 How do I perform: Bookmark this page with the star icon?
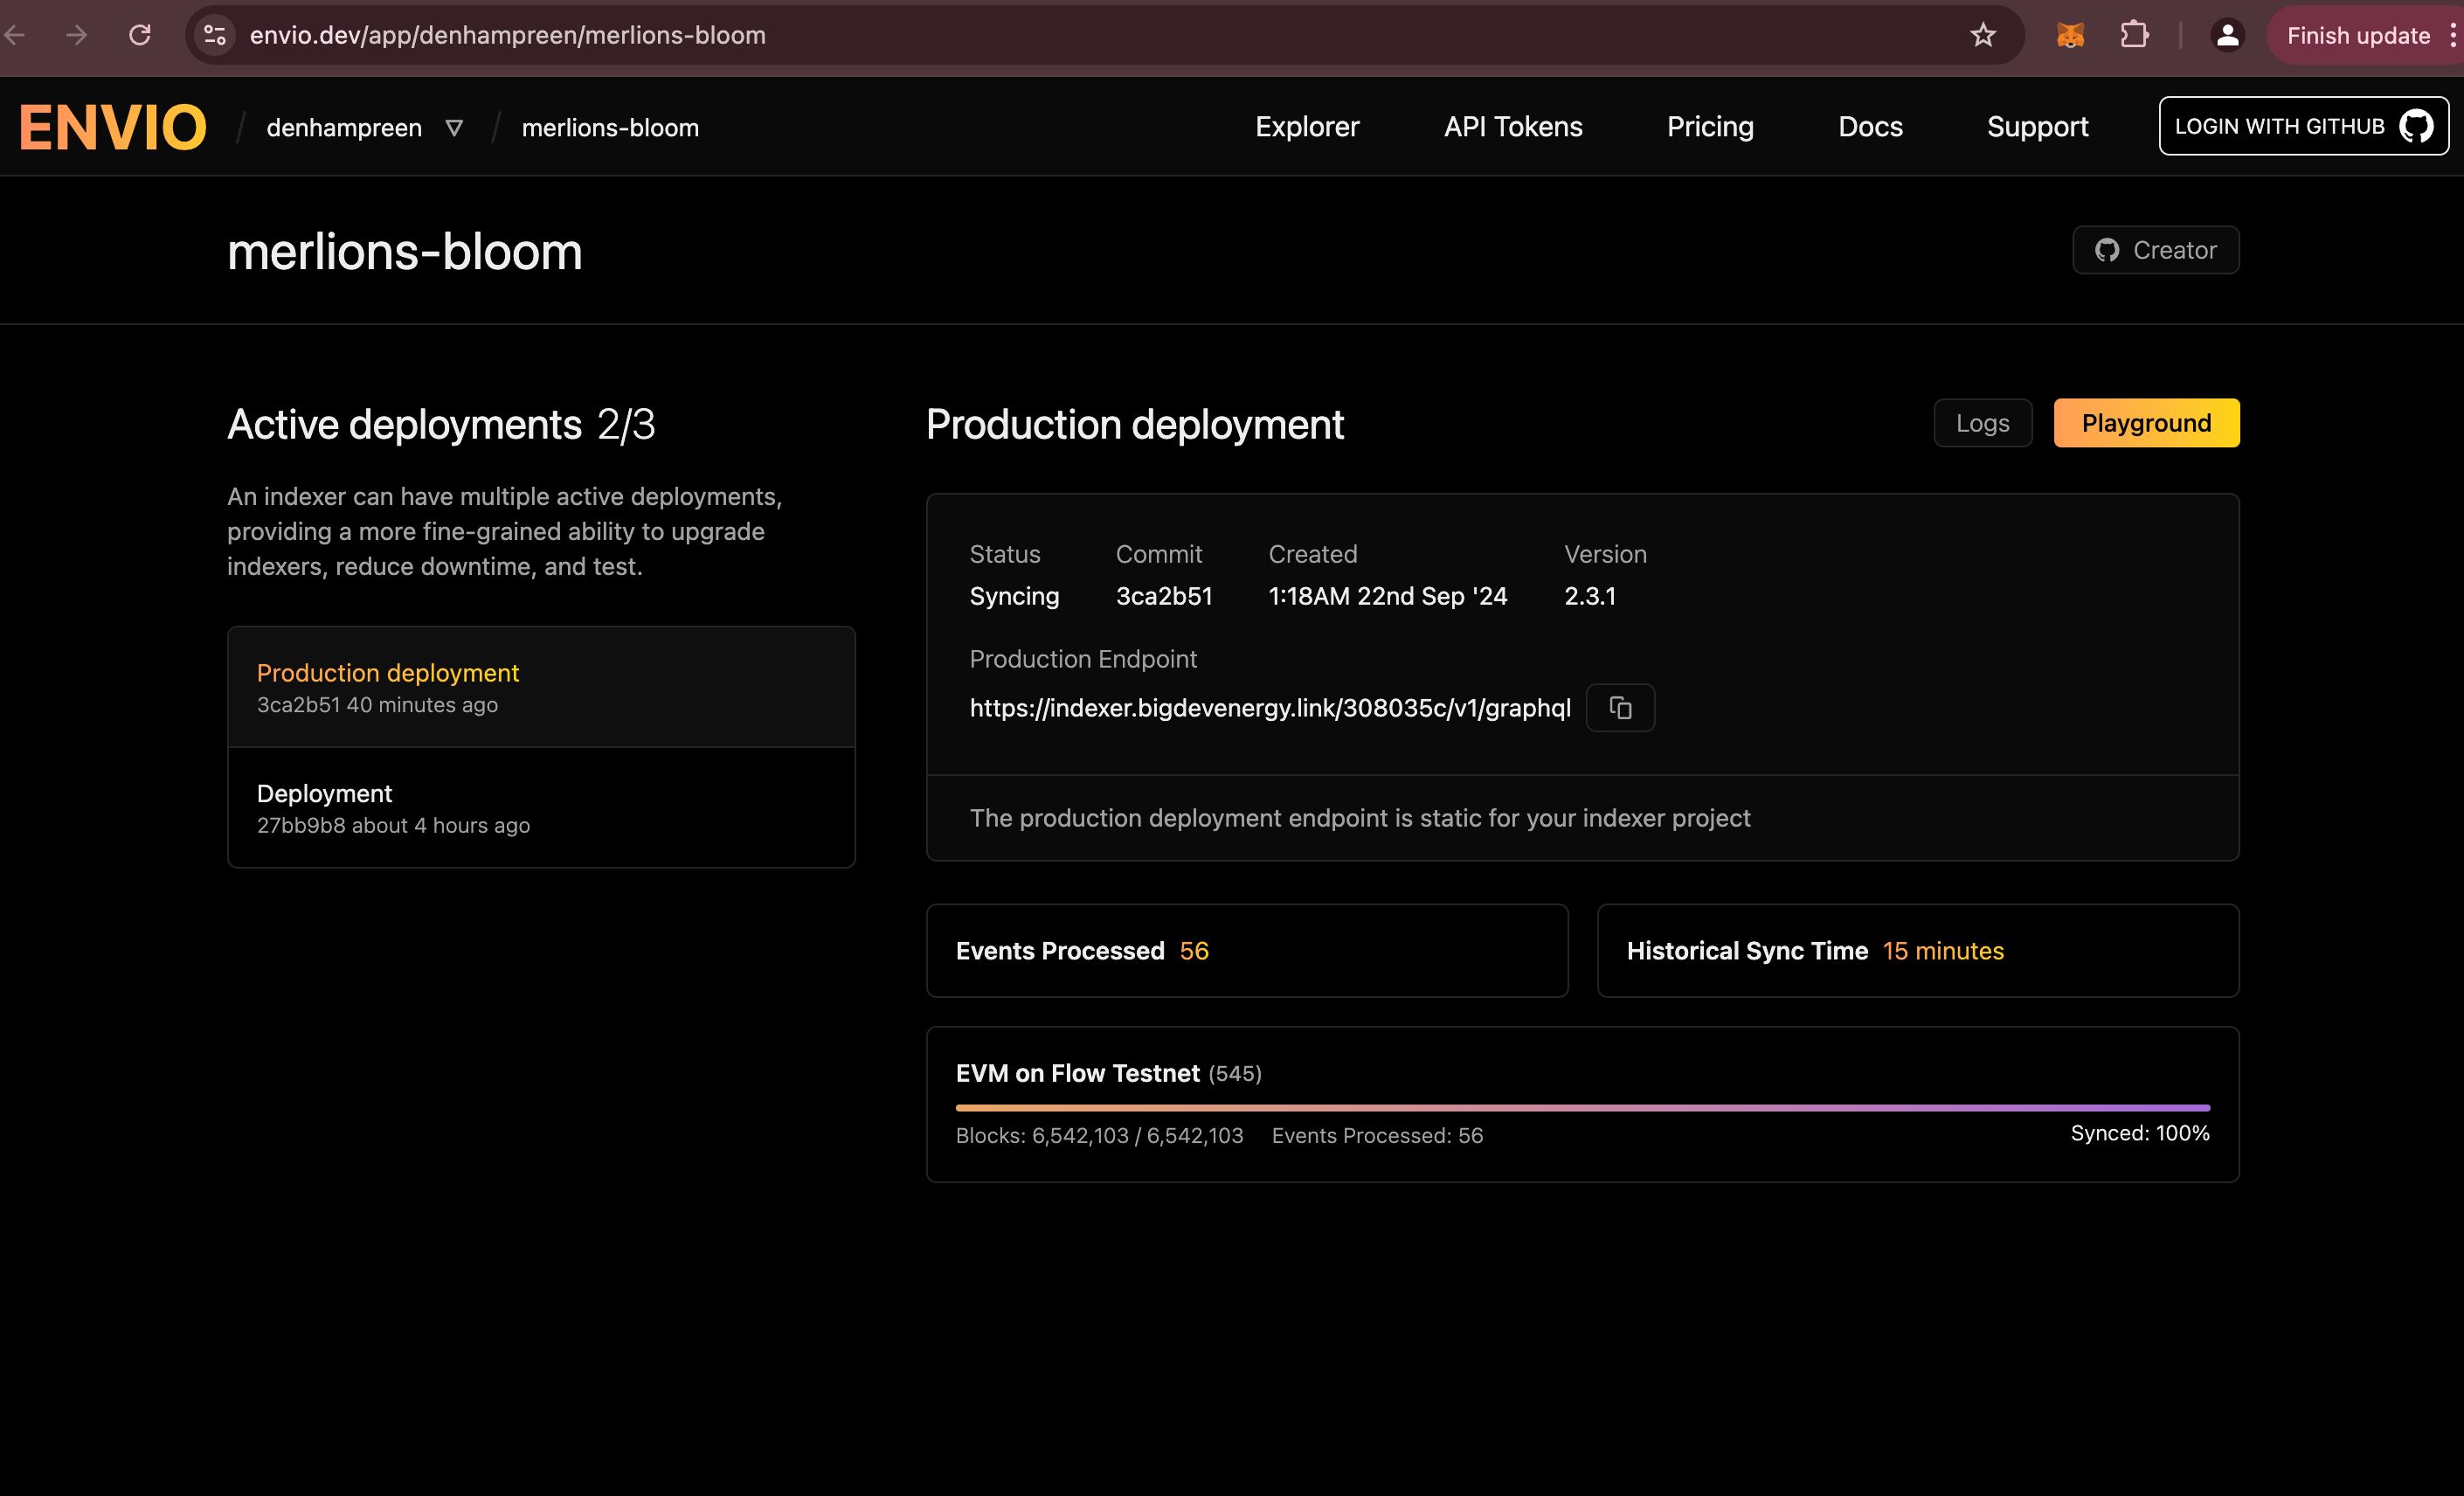(1983, 36)
